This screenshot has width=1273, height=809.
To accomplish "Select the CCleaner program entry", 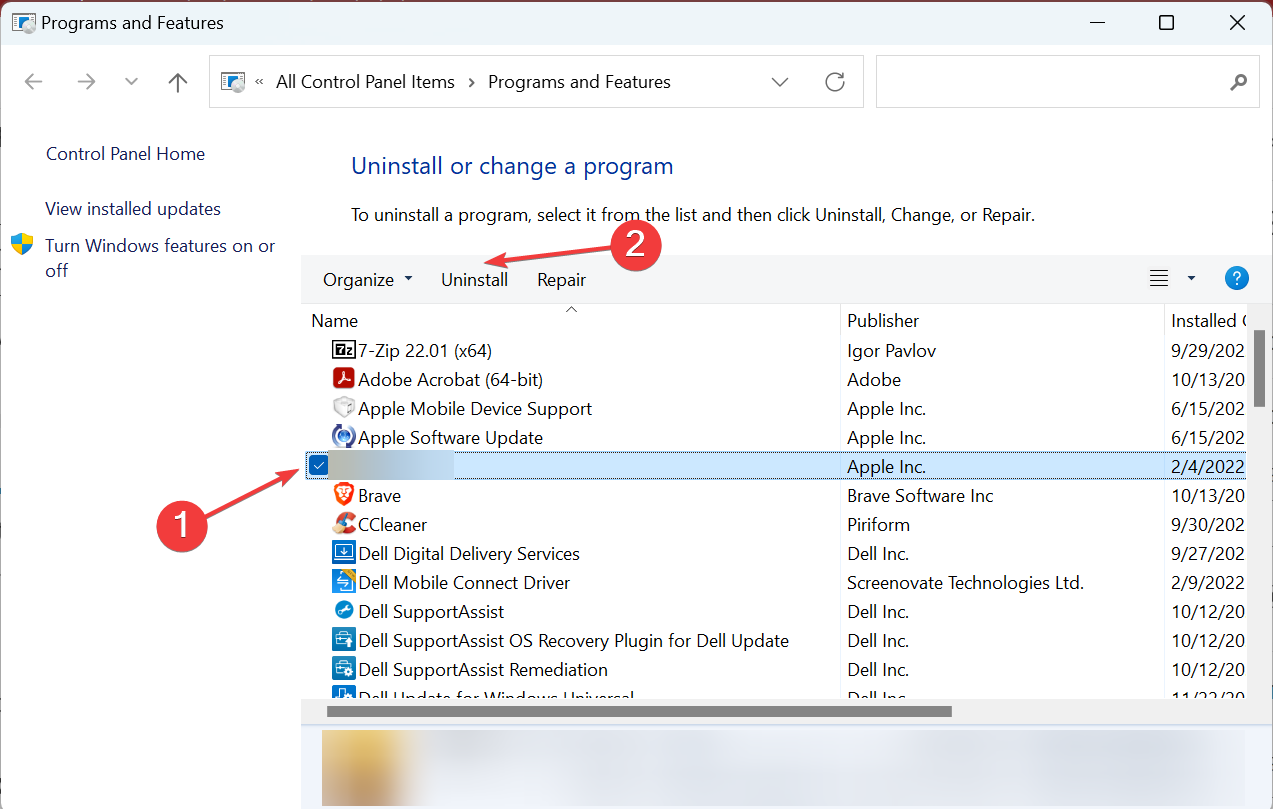I will click(x=393, y=524).
